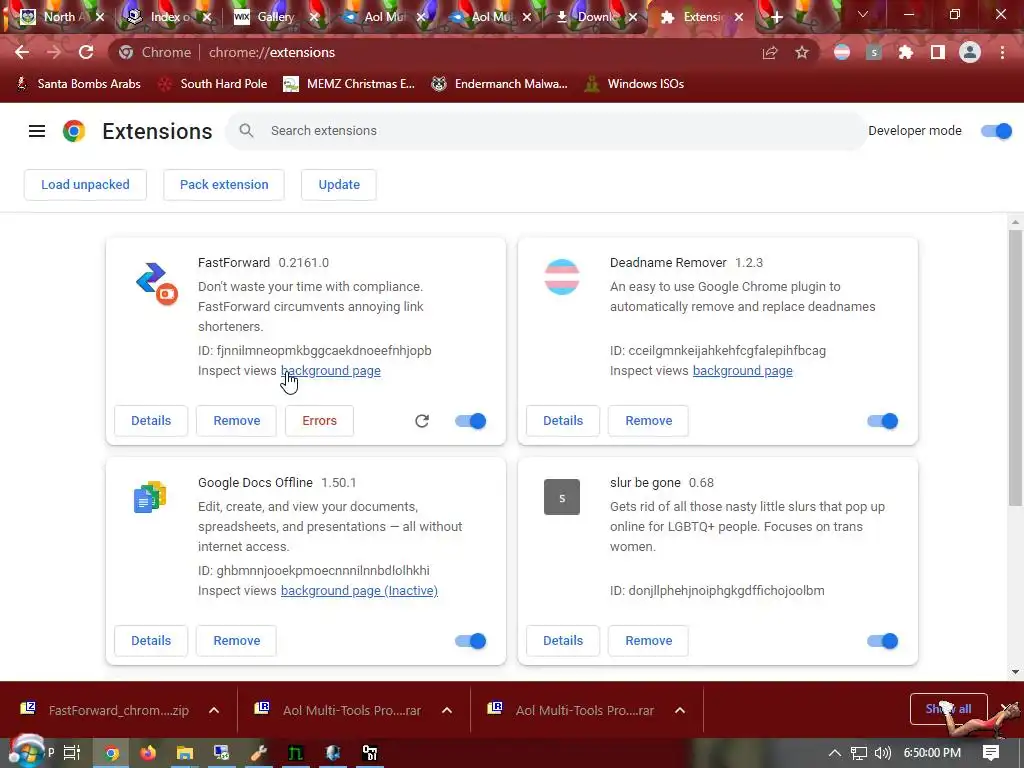Viewport: 1024px width, 768px height.
Task: Open Deadname Remover background page link
Action: click(x=743, y=371)
